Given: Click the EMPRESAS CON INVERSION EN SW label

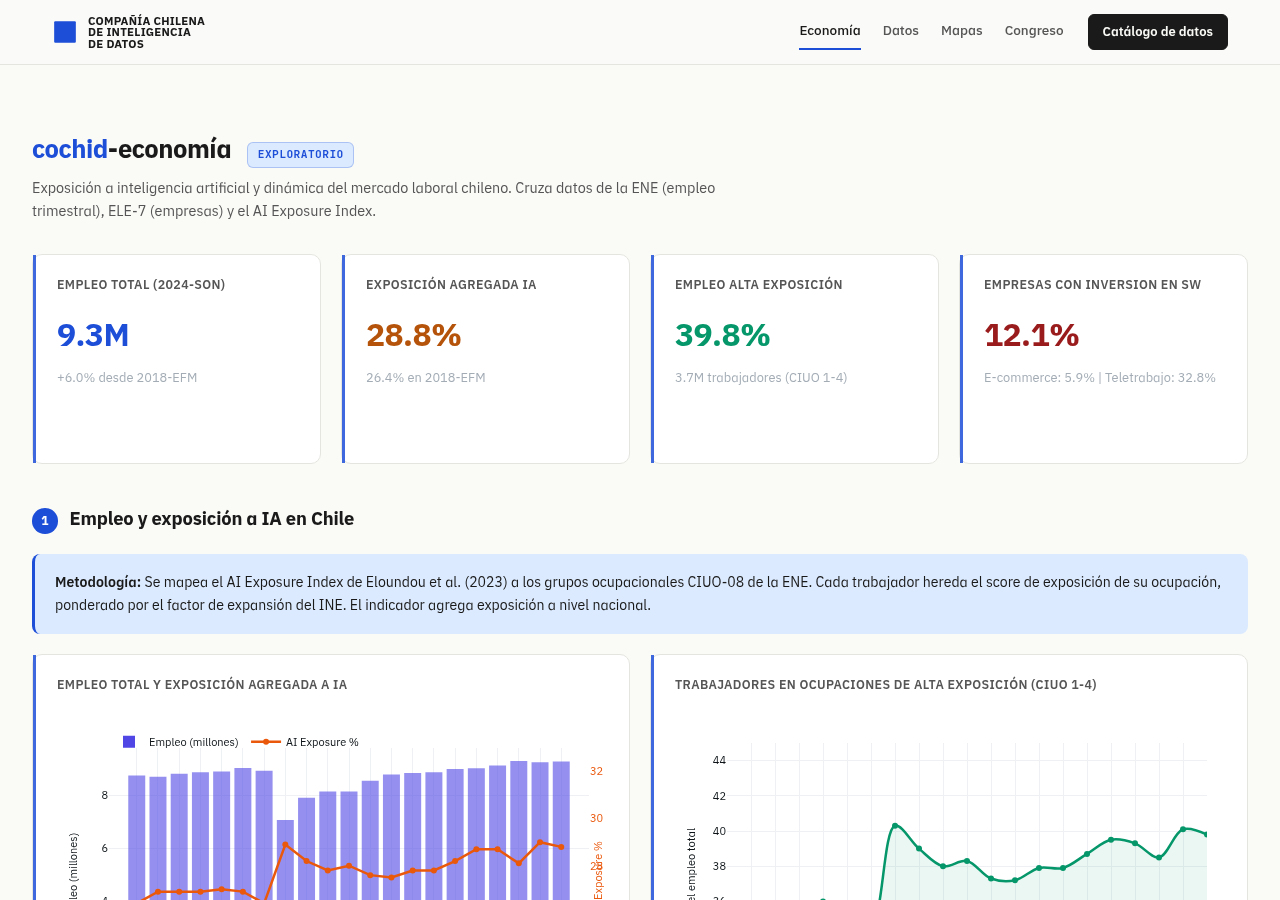Looking at the screenshot, I should click(x=1093, y=285).
